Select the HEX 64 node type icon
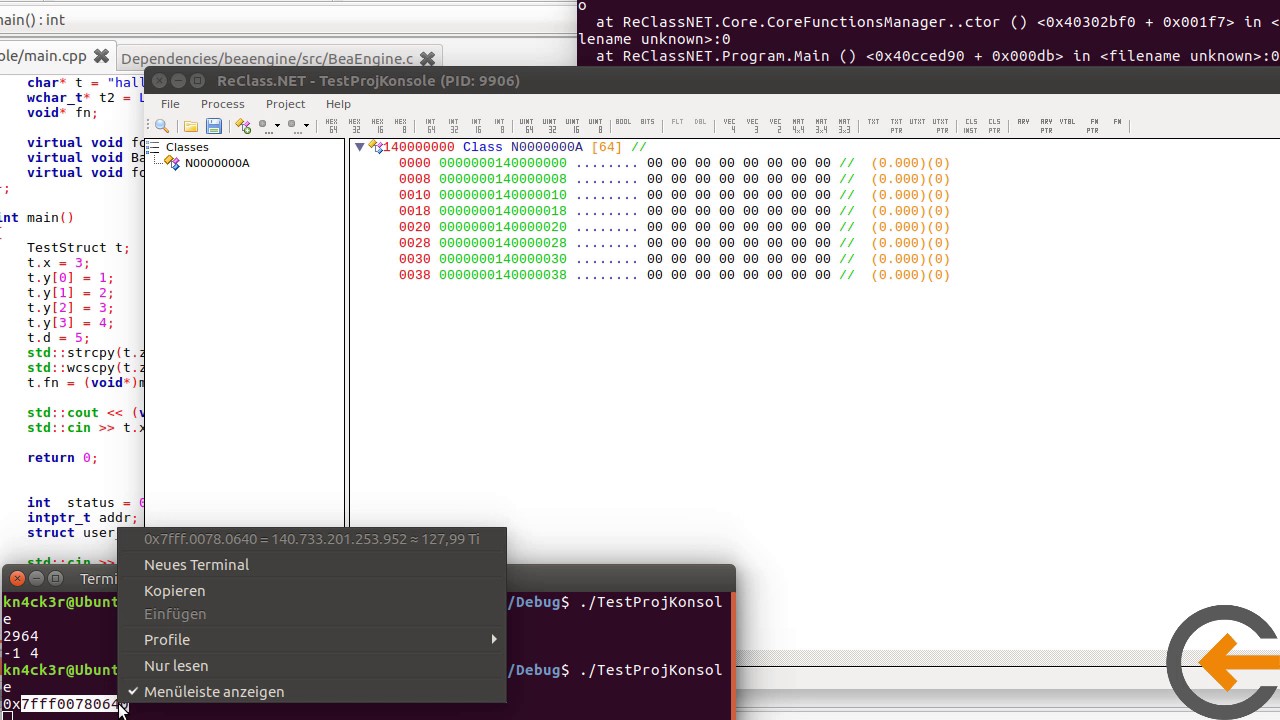The image size is (1280, 720). click(x=332, y=126)
